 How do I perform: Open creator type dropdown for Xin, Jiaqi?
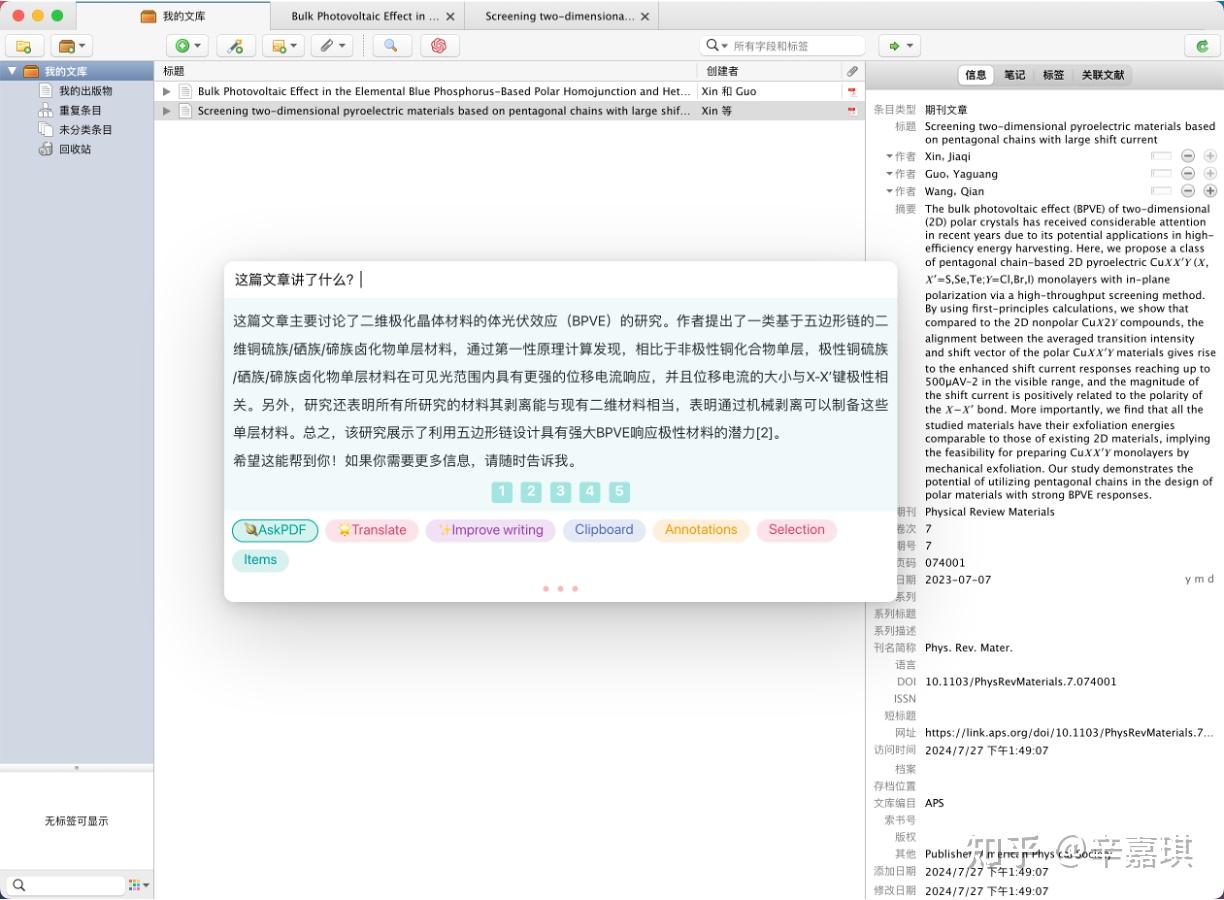[900, 156]
